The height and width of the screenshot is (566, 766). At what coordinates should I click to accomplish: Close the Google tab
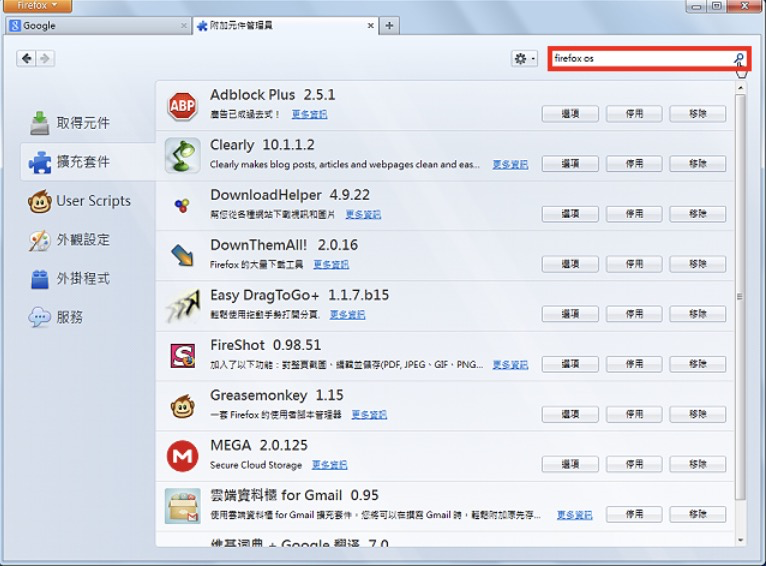click(184, 25)
